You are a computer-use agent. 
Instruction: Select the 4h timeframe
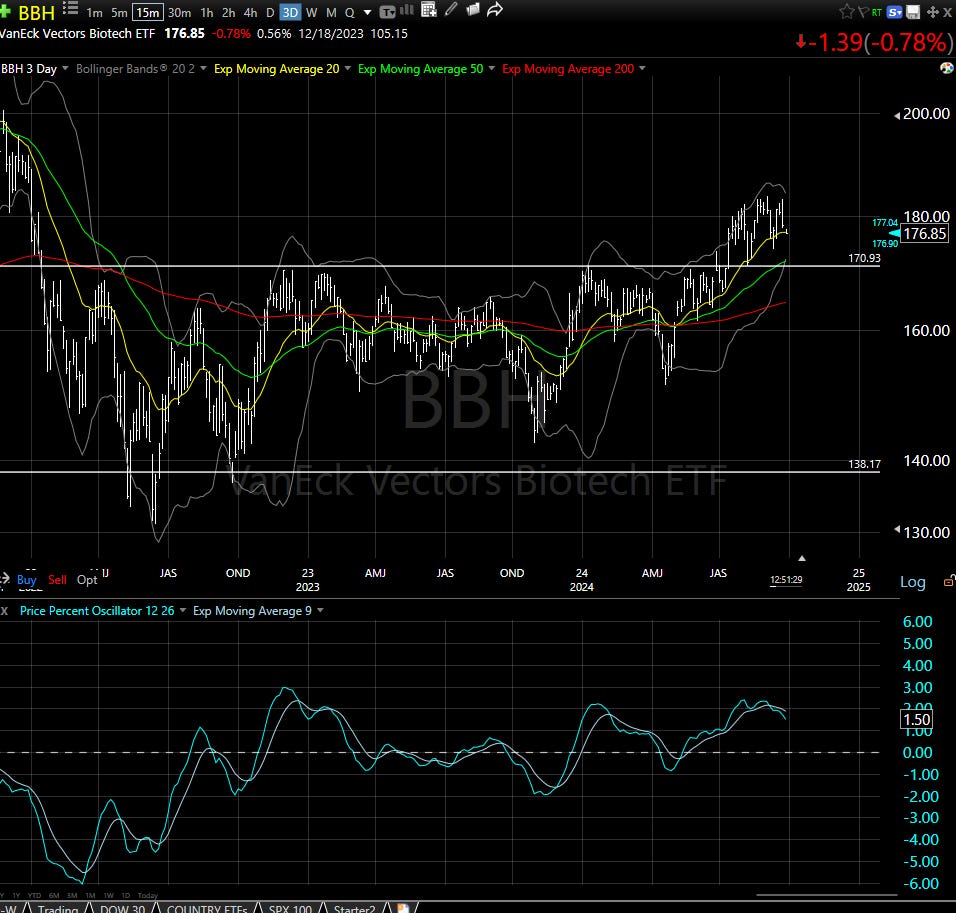point(251,12)
